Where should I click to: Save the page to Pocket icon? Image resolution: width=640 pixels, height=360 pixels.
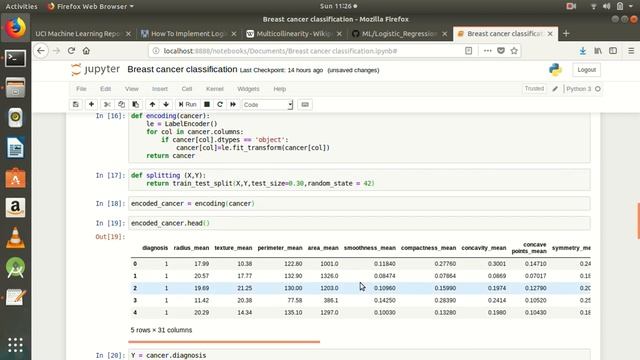pos(501,51)
